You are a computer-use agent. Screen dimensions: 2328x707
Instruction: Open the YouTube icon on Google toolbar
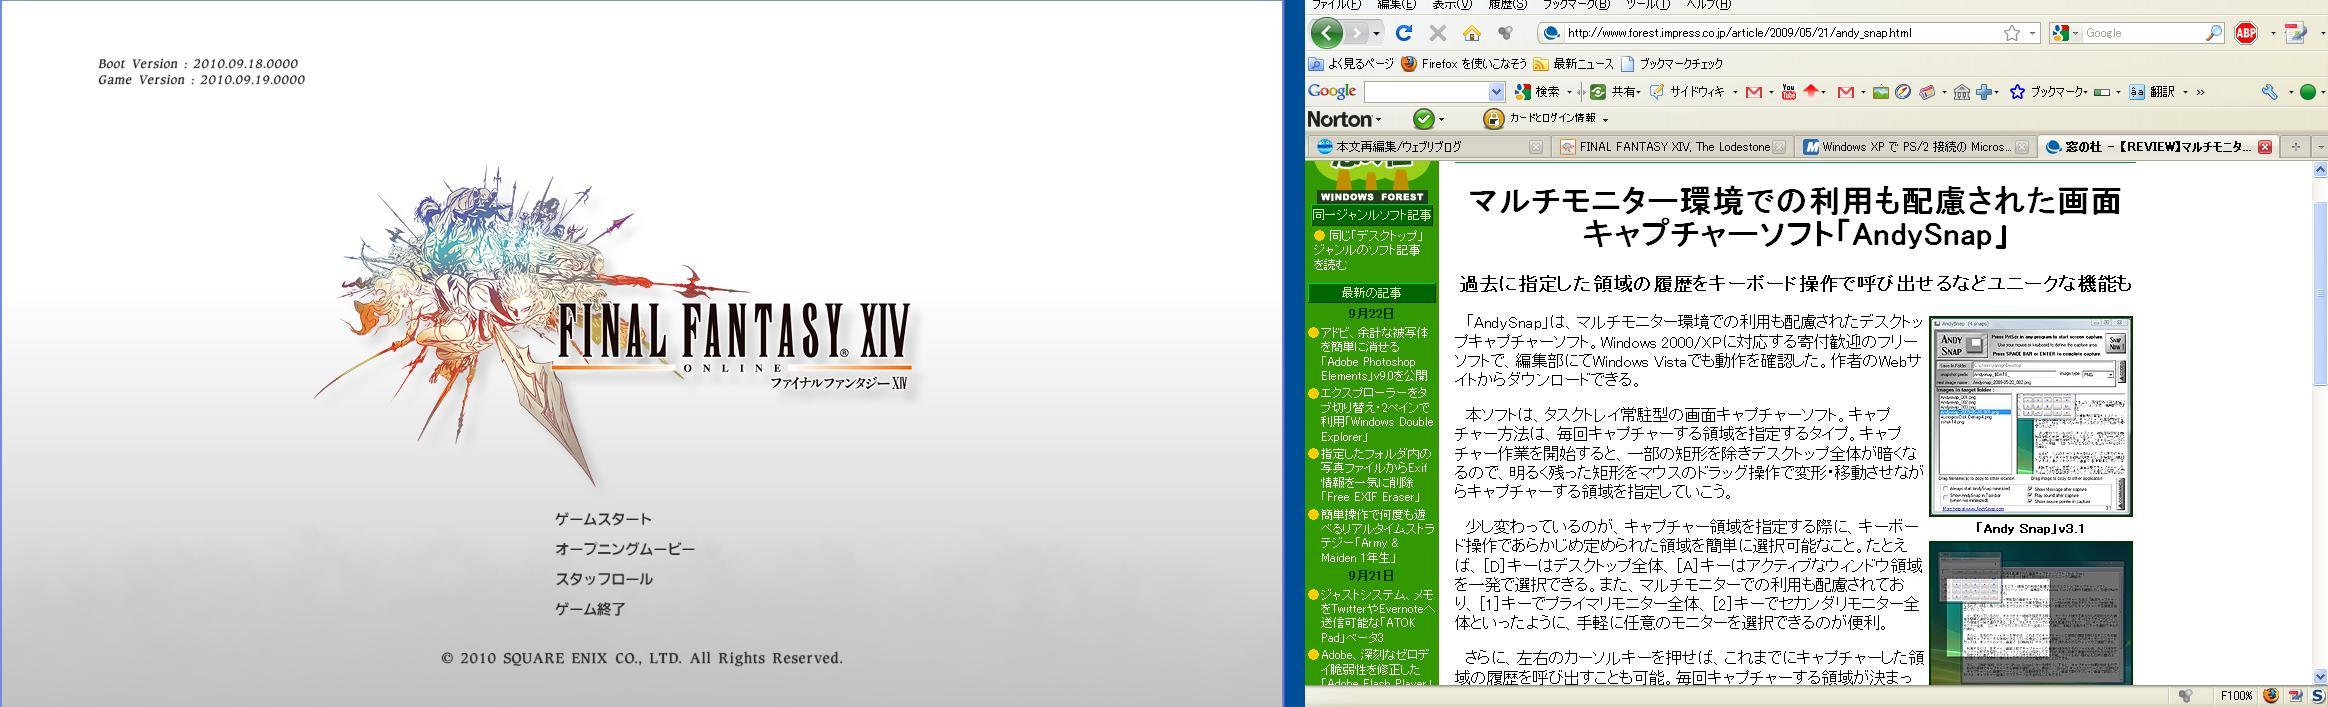click(x=1789, y=91)
